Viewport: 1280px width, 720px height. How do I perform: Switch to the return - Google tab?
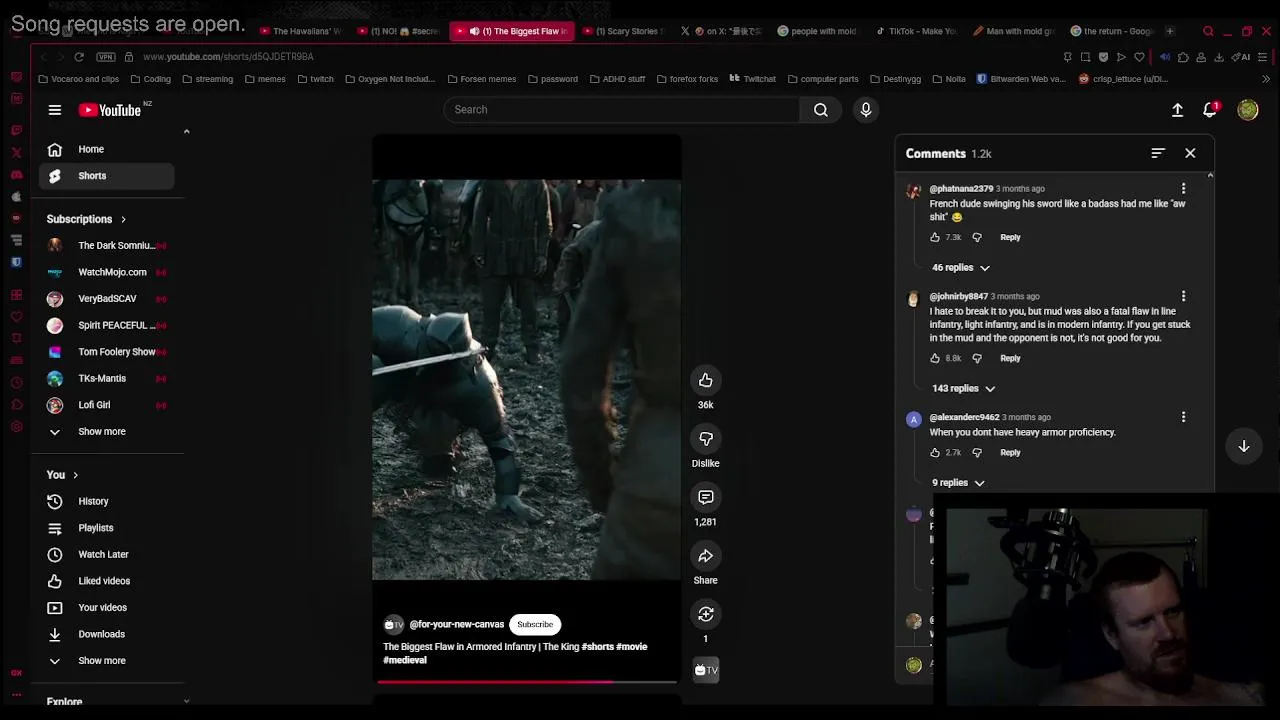1112,31
